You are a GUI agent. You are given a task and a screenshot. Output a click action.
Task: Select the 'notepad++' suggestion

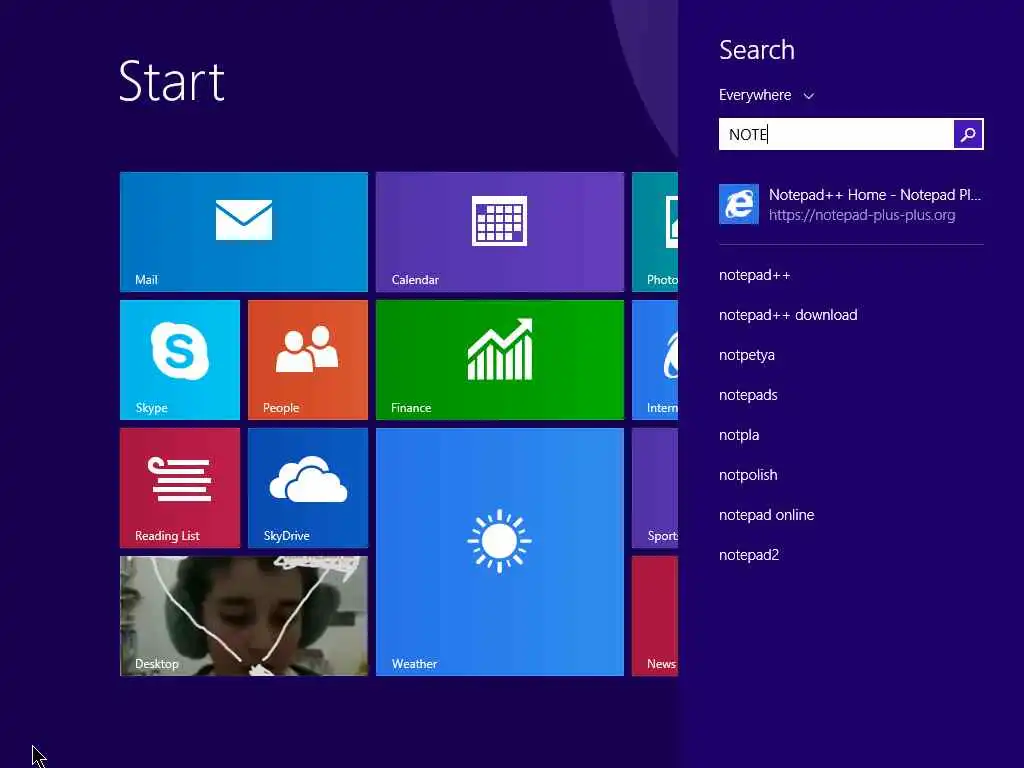point(754,275)
